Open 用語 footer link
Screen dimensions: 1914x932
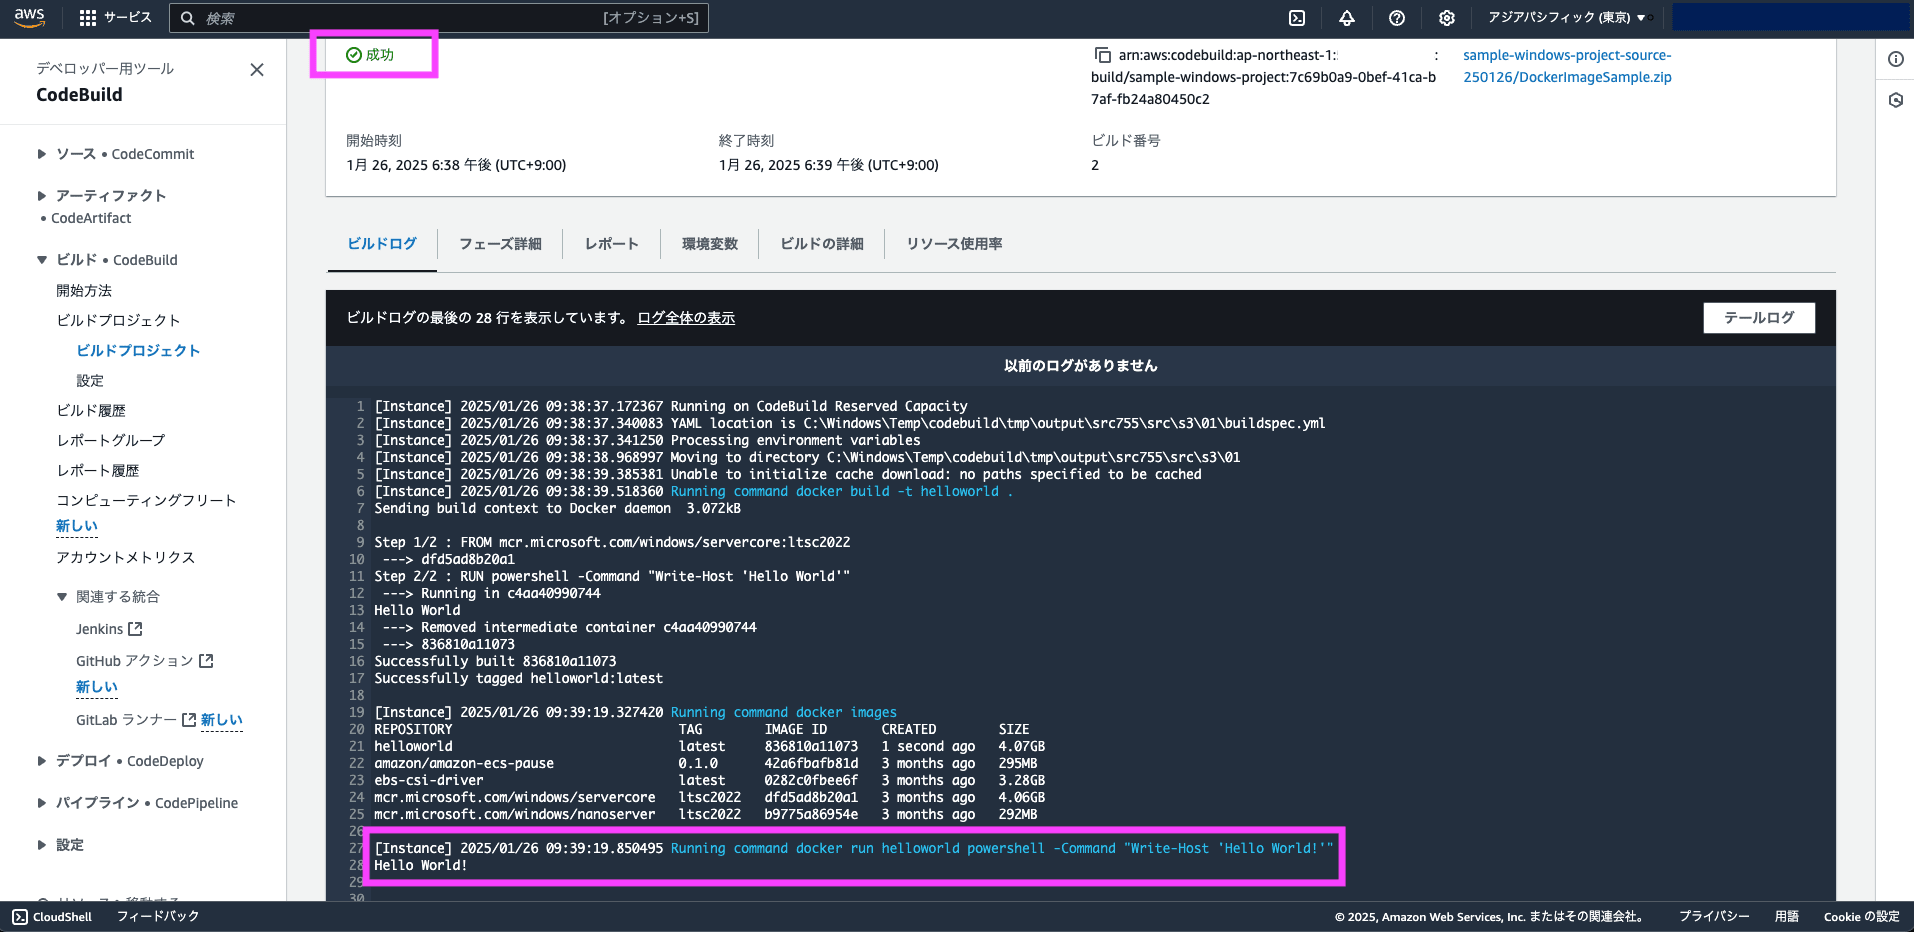point(1787,917)
